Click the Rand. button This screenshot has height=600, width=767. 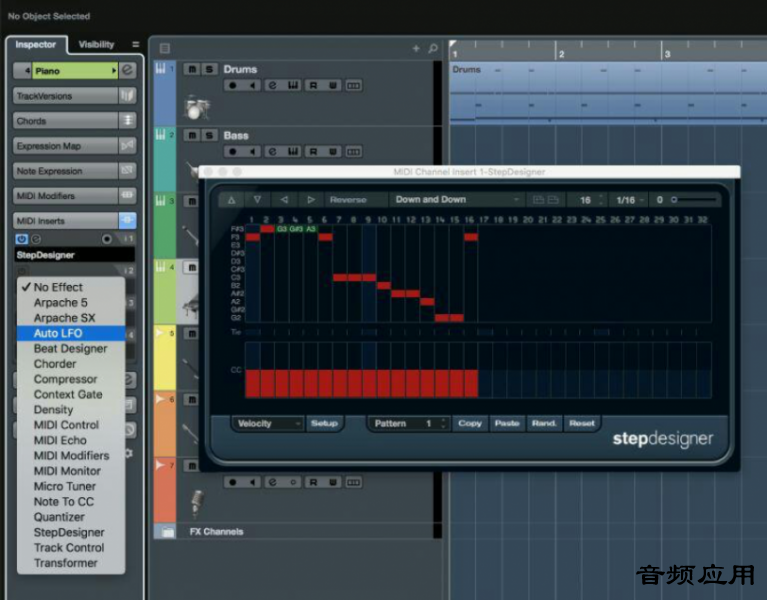pyautogui.click(x=544, y=423)
